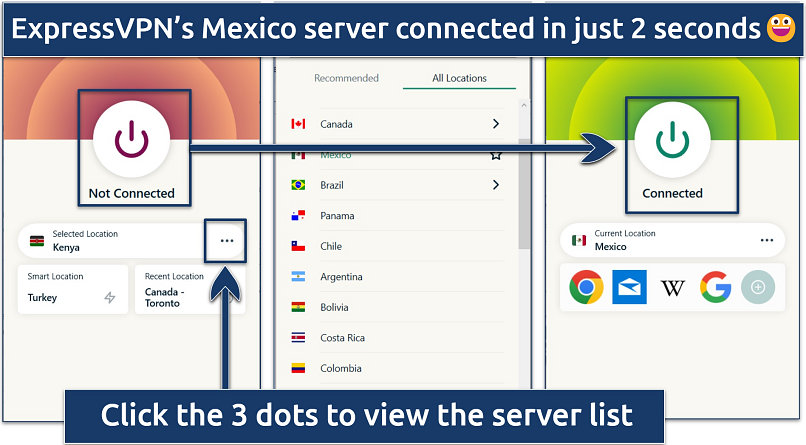The height and width of the screenshot is (445, 806).
Task: Choose Argentina from the server list
Action: point(397,277)
